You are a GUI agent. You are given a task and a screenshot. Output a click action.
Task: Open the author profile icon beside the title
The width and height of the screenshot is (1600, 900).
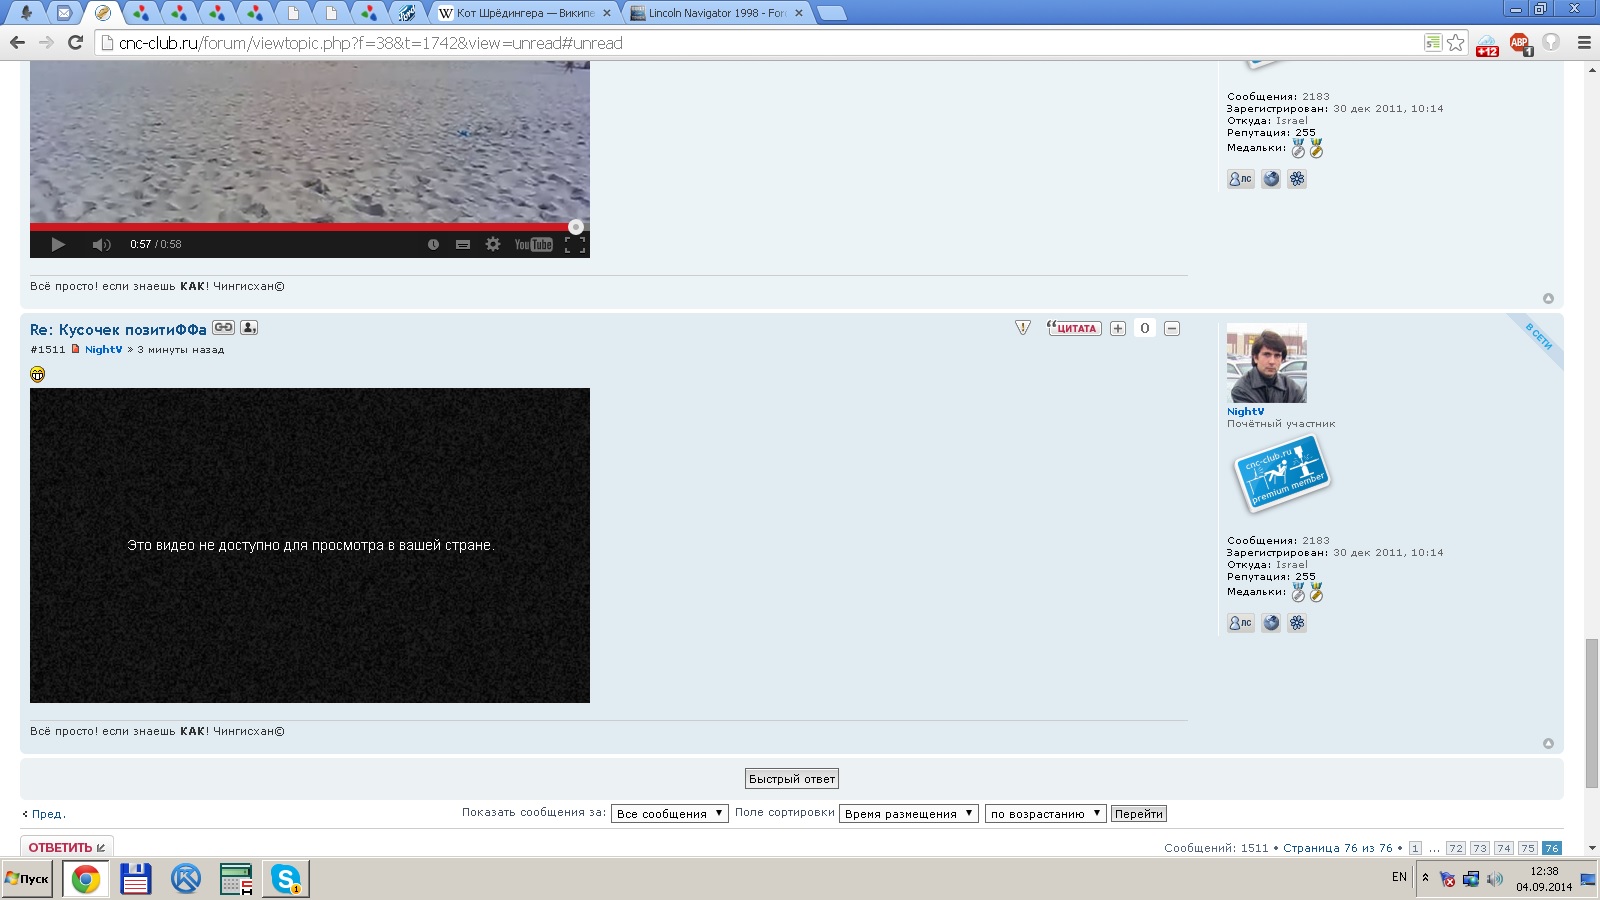tap(249, 328)
